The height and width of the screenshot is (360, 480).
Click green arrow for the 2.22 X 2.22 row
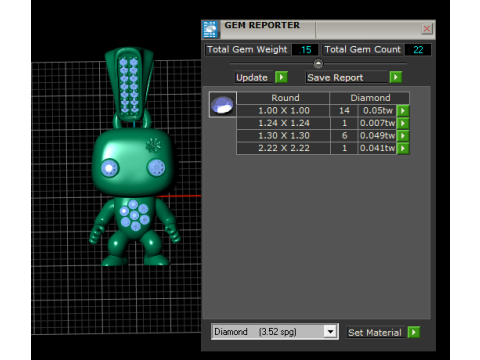click(x=403, y=148)
